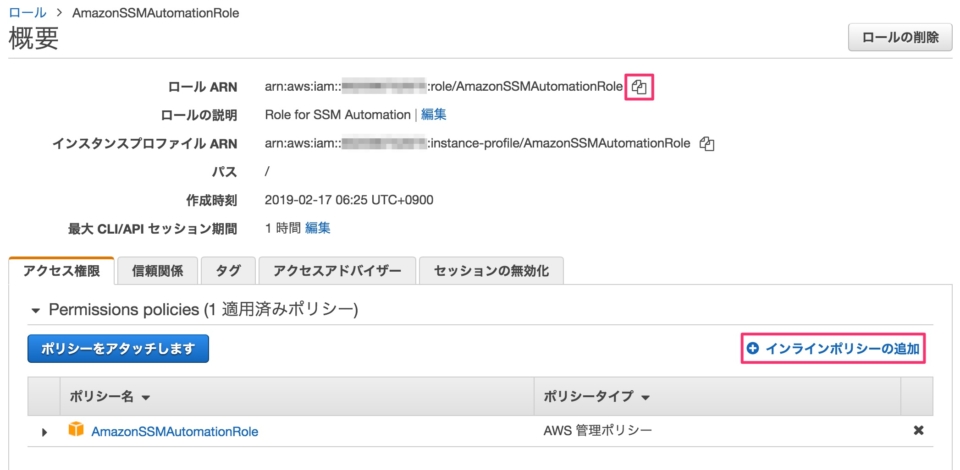Expand the AmazonSSMAutomationRole policy row
Screen dimensions: 960x470
click(x=44, y=432)
